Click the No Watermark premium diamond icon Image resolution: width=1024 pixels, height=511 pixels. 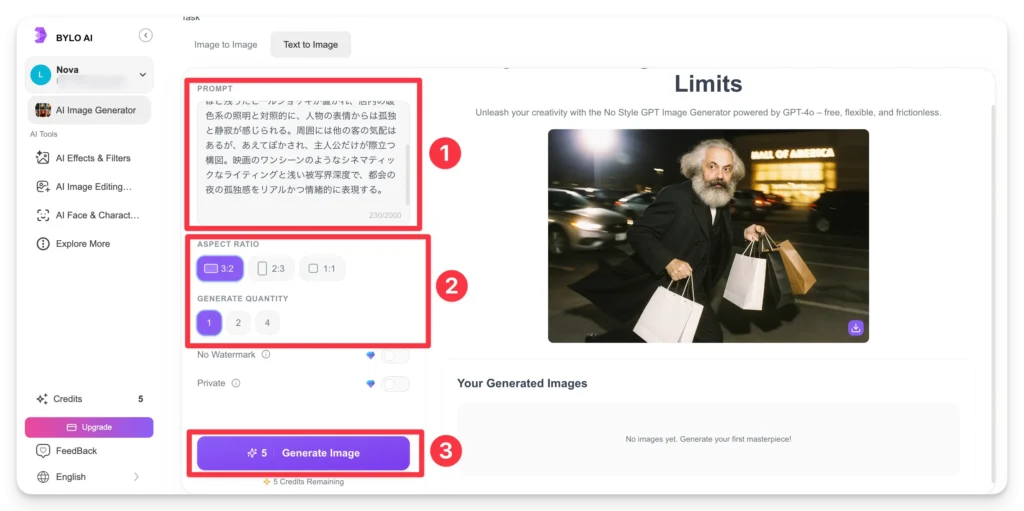point(370,355)
